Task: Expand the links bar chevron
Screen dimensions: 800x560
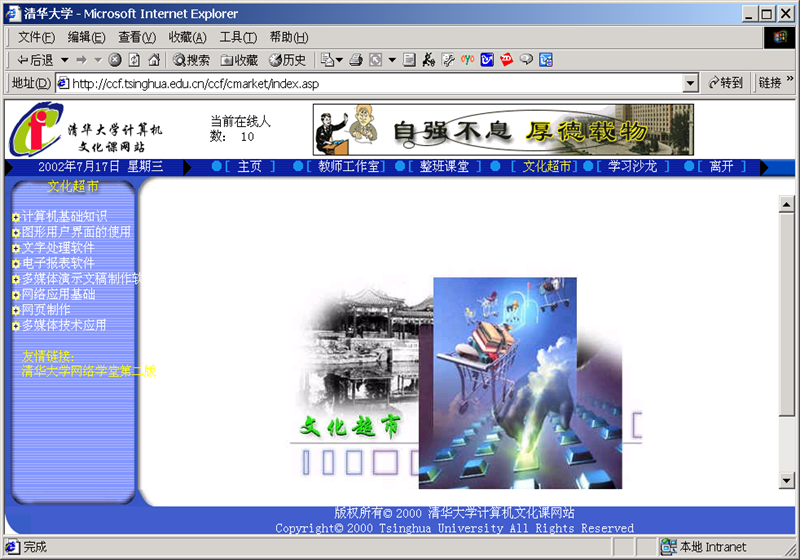Action: click(790, 79)
